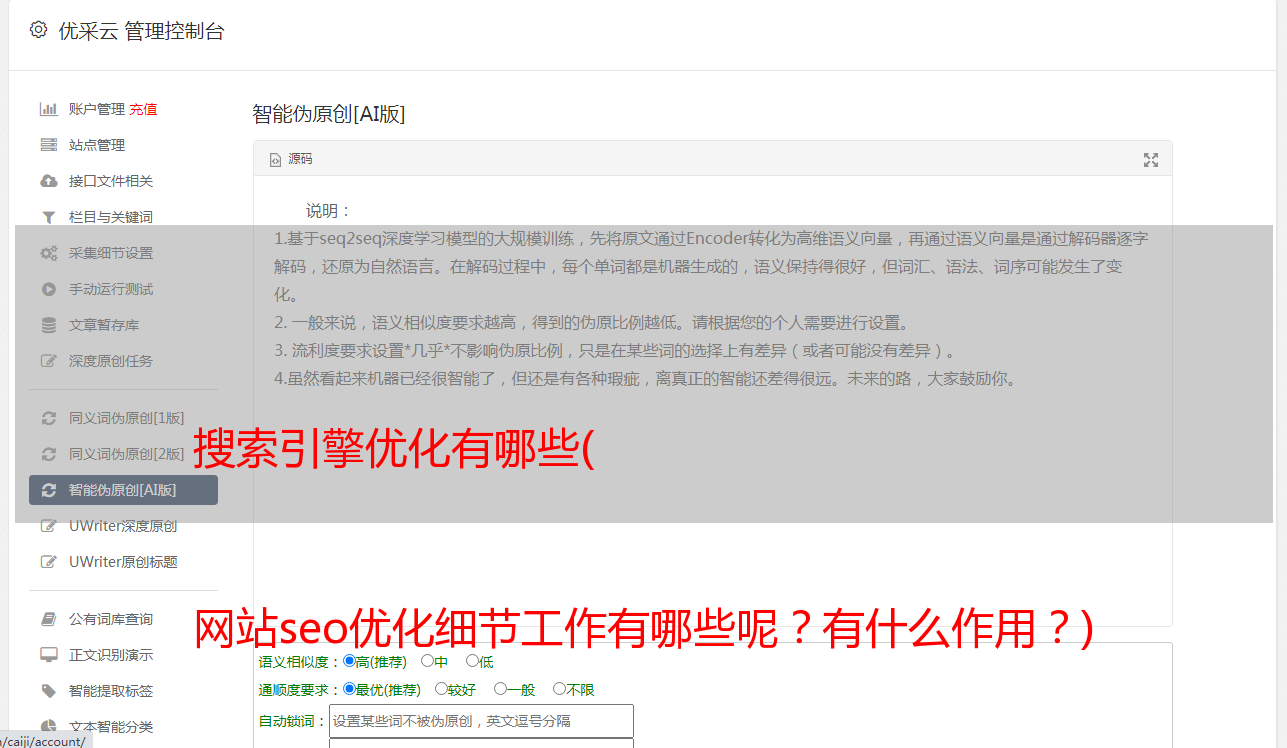Image resolution: width=1287 pixels, height=748 pixels.
Task: Choose 不限 for 通顺度要求
Action: [x=559, y=689]
